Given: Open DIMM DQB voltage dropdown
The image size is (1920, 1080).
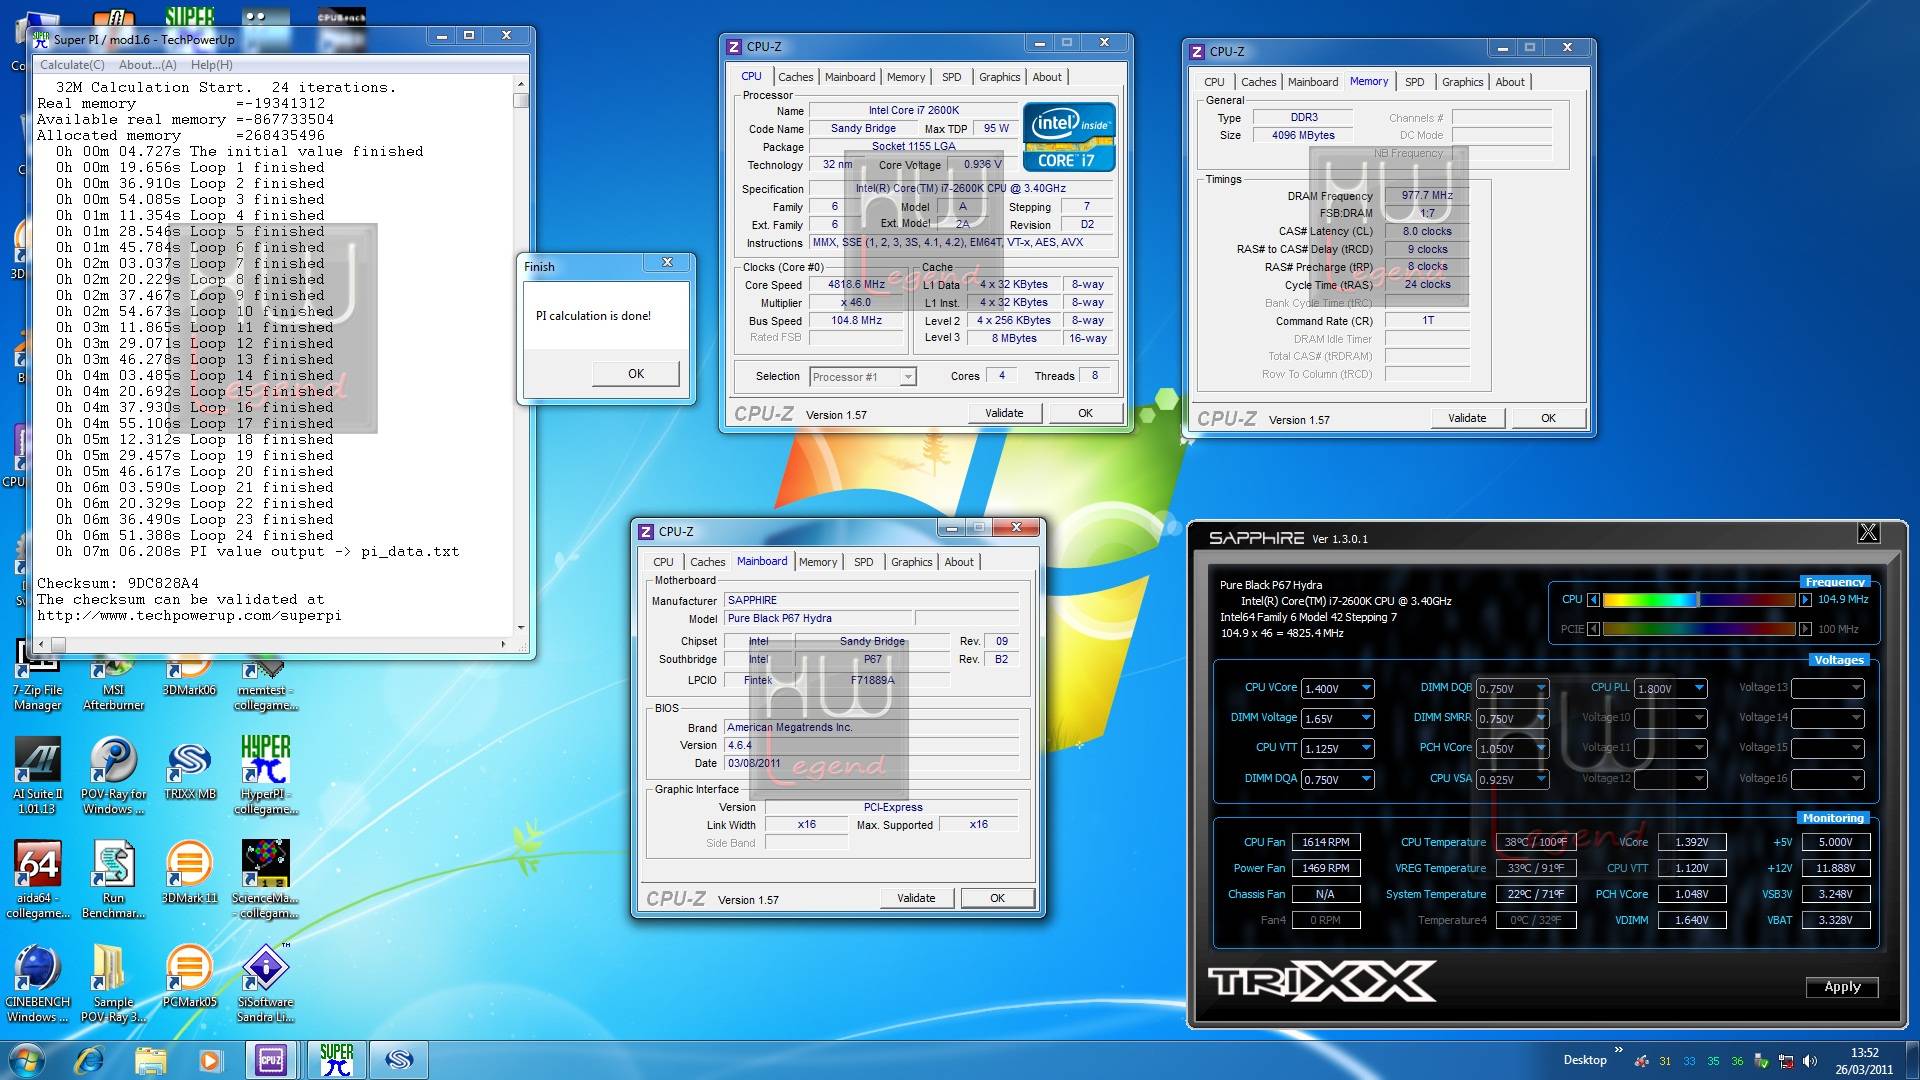Looking at the screenshot, I should pos(1541,688).
